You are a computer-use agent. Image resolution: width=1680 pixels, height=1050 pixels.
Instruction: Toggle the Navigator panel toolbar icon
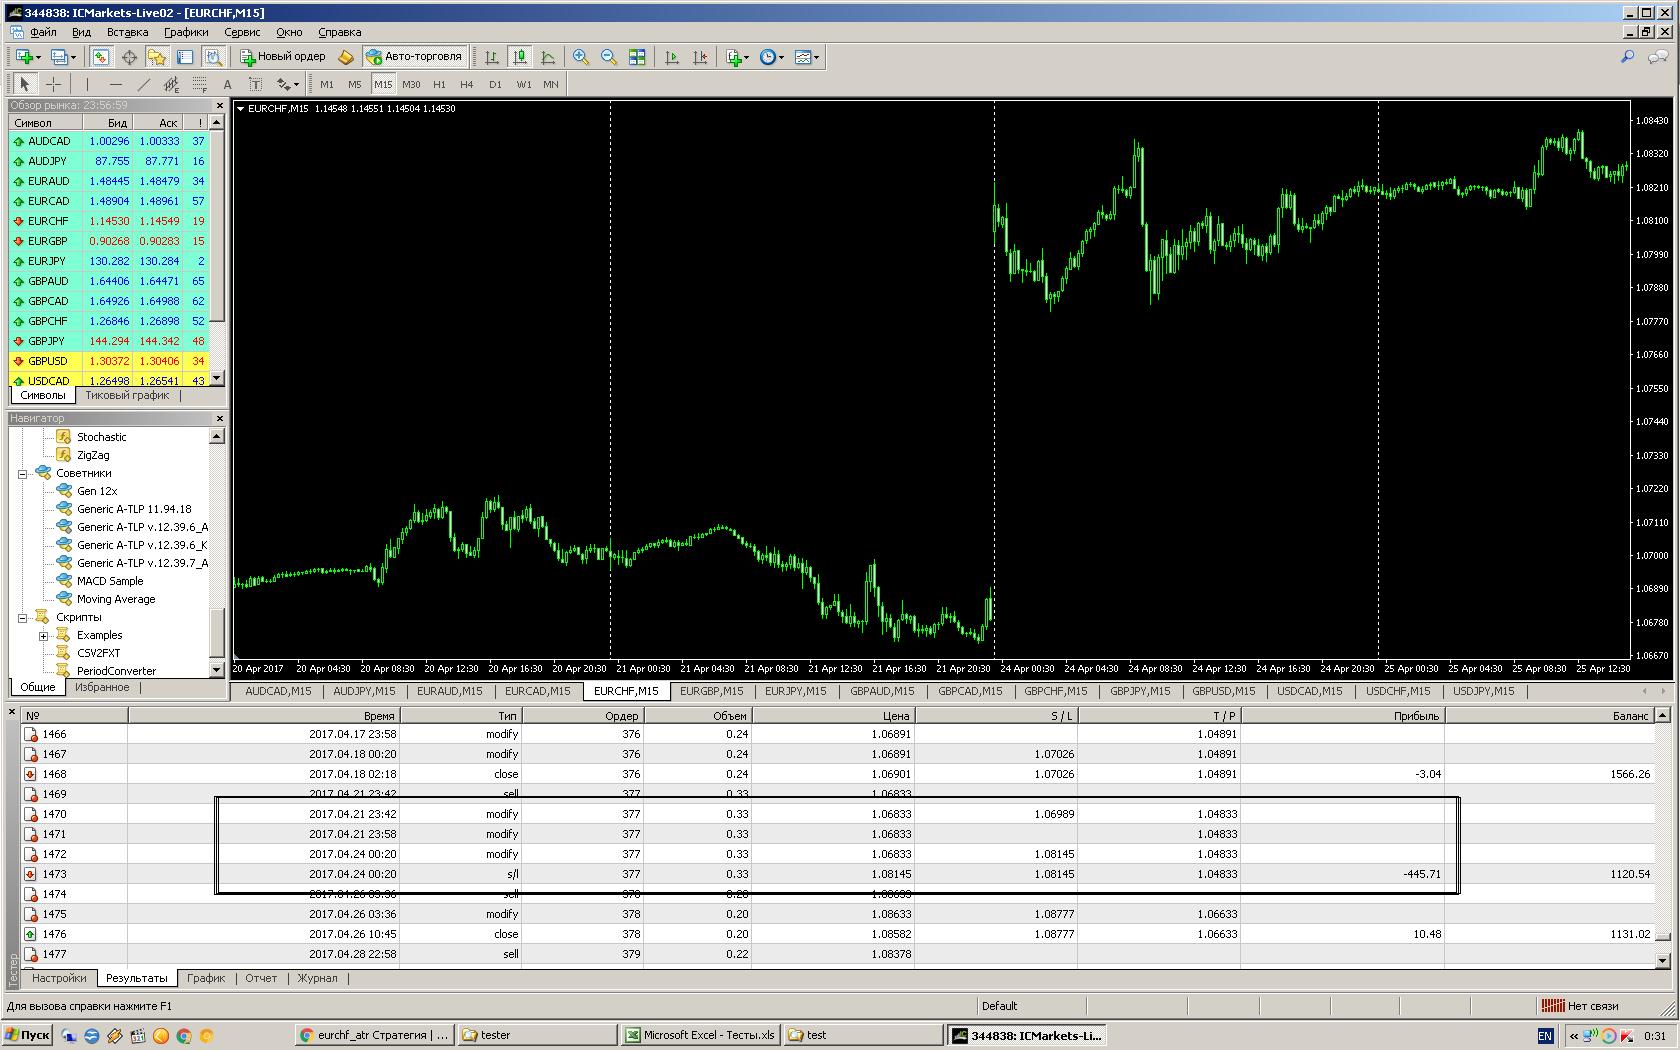[x=157, y=57]
